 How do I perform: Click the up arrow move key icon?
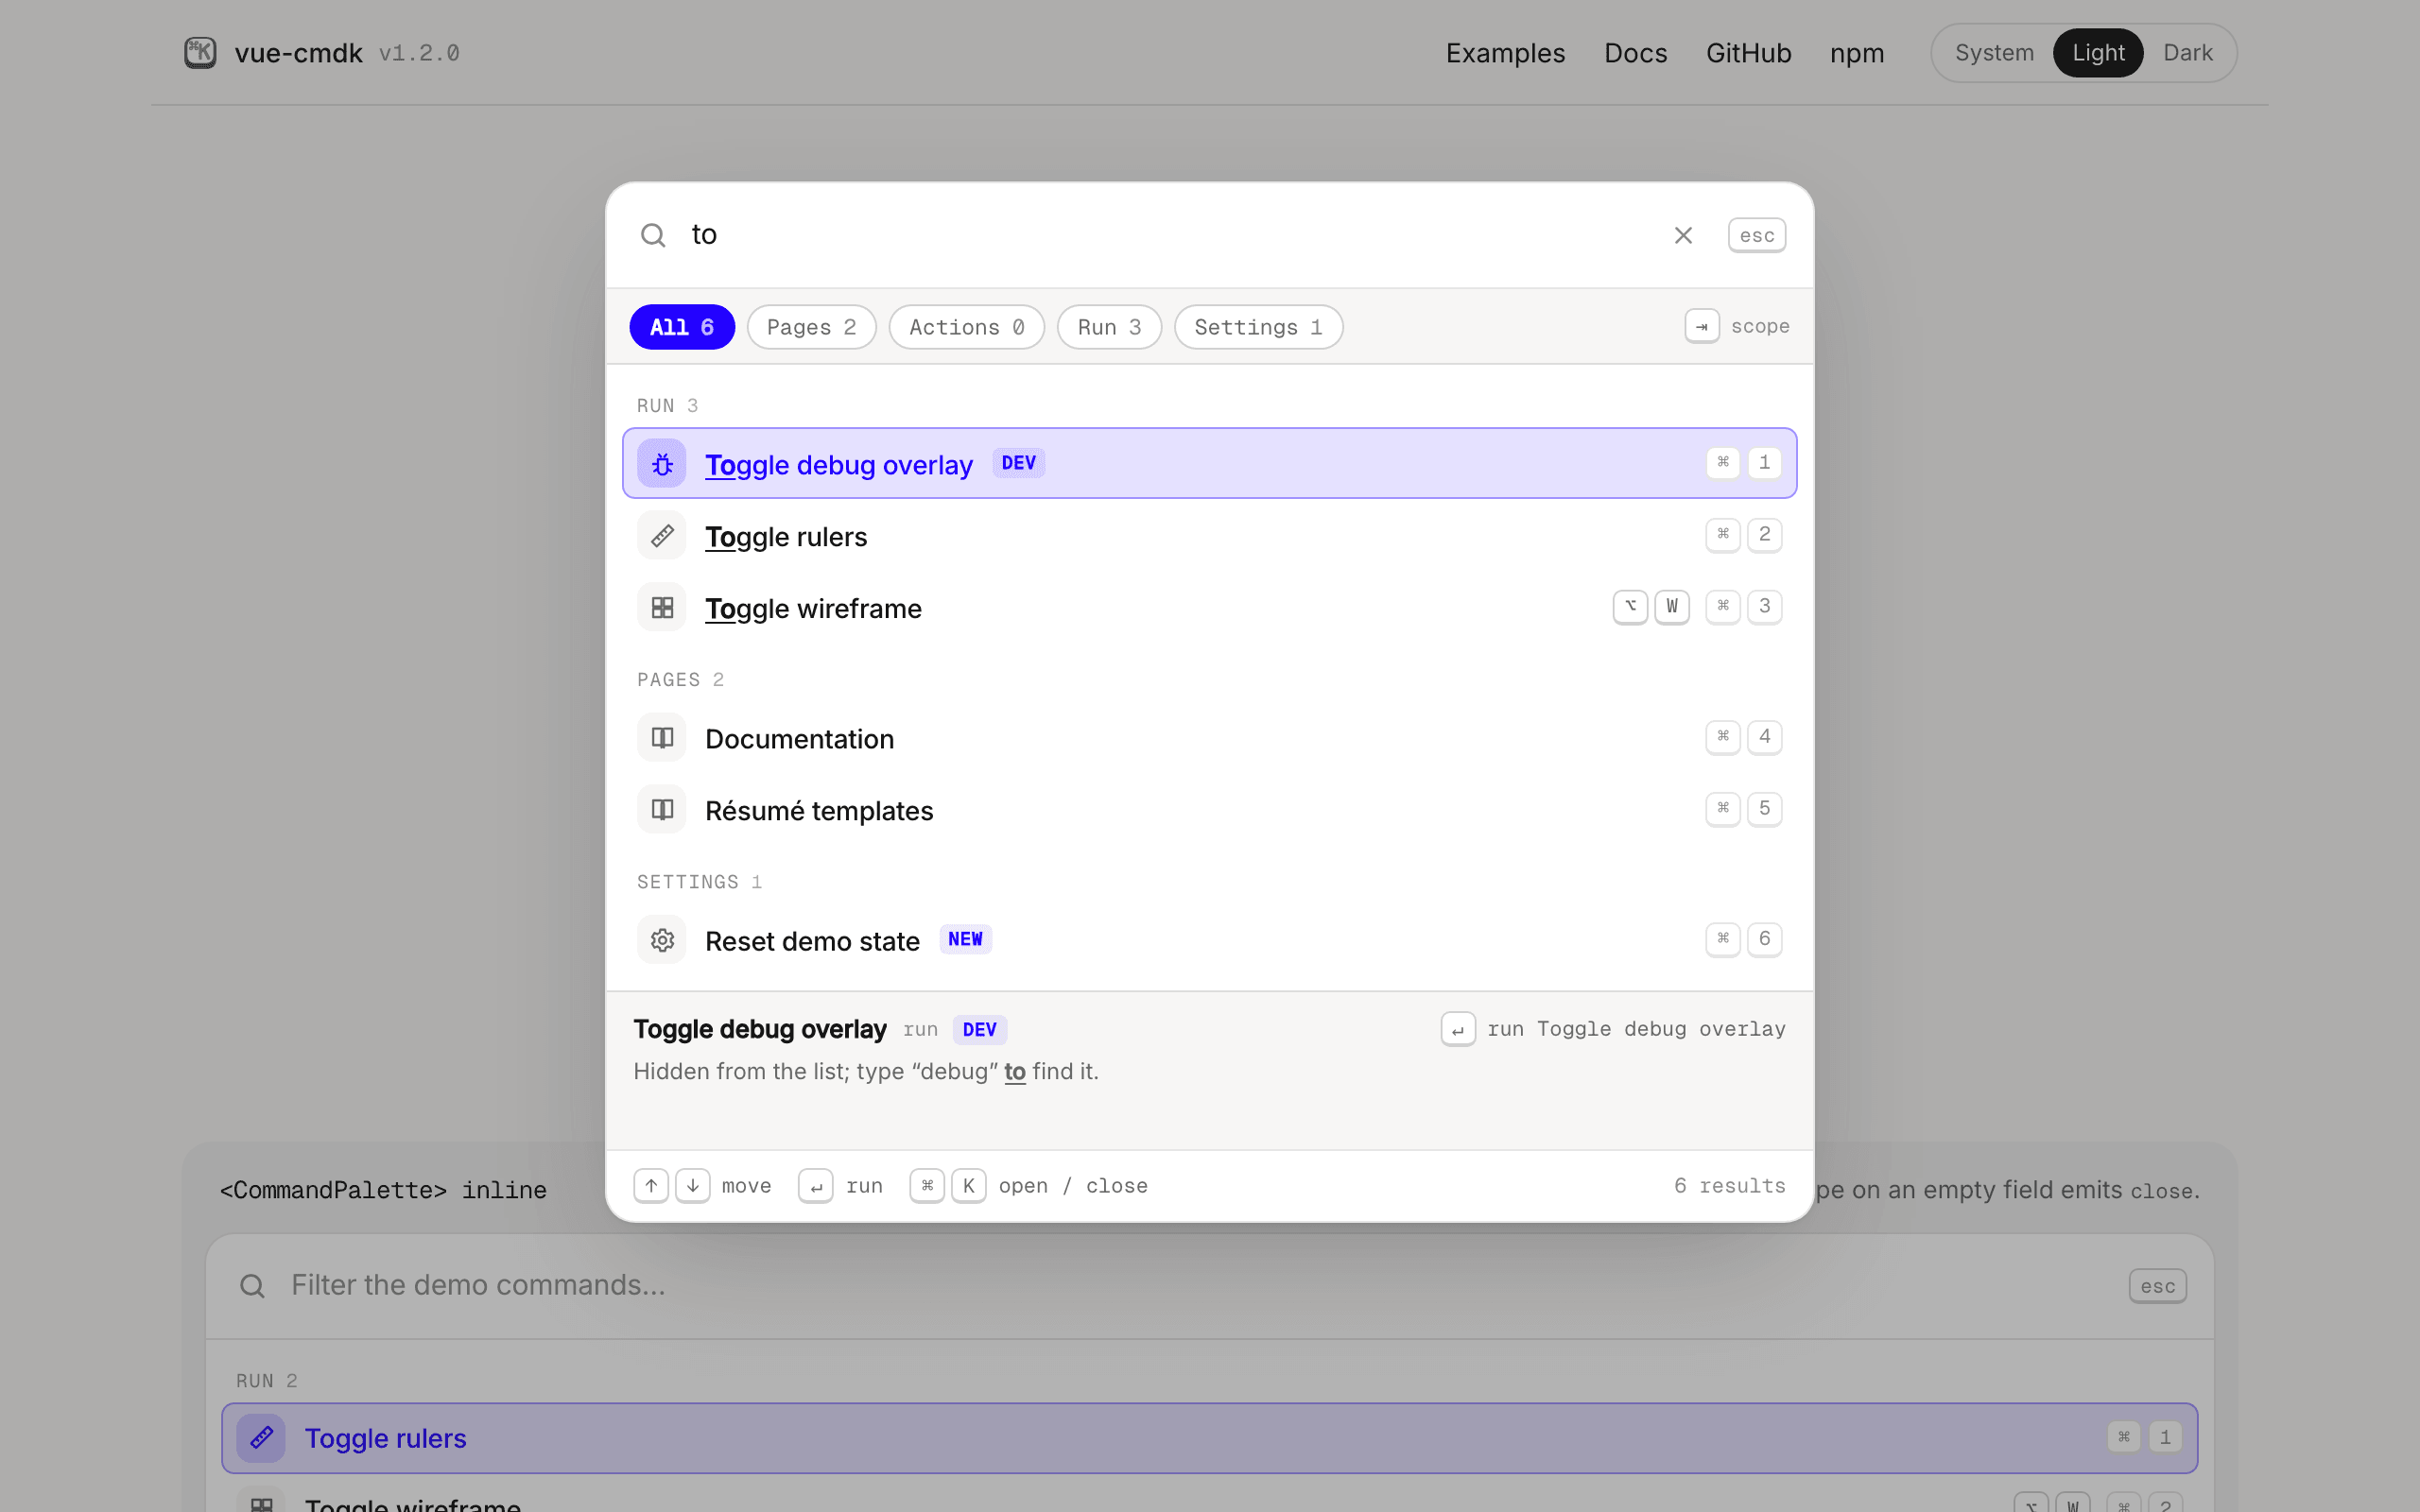click(651, 1185)
